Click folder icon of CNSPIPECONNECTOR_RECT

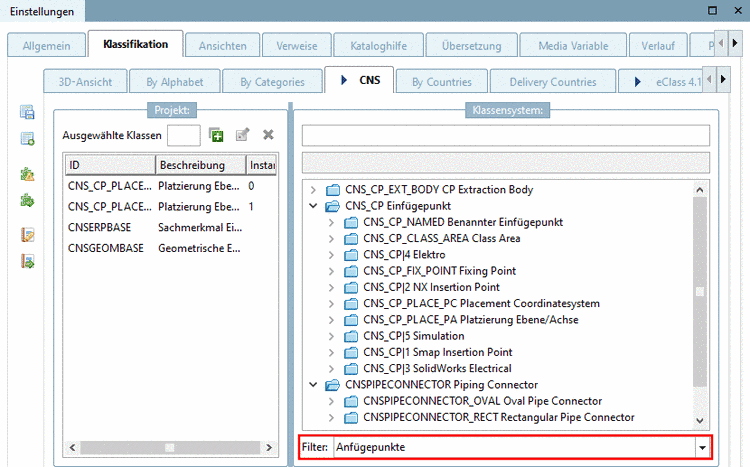pos(351,418)
